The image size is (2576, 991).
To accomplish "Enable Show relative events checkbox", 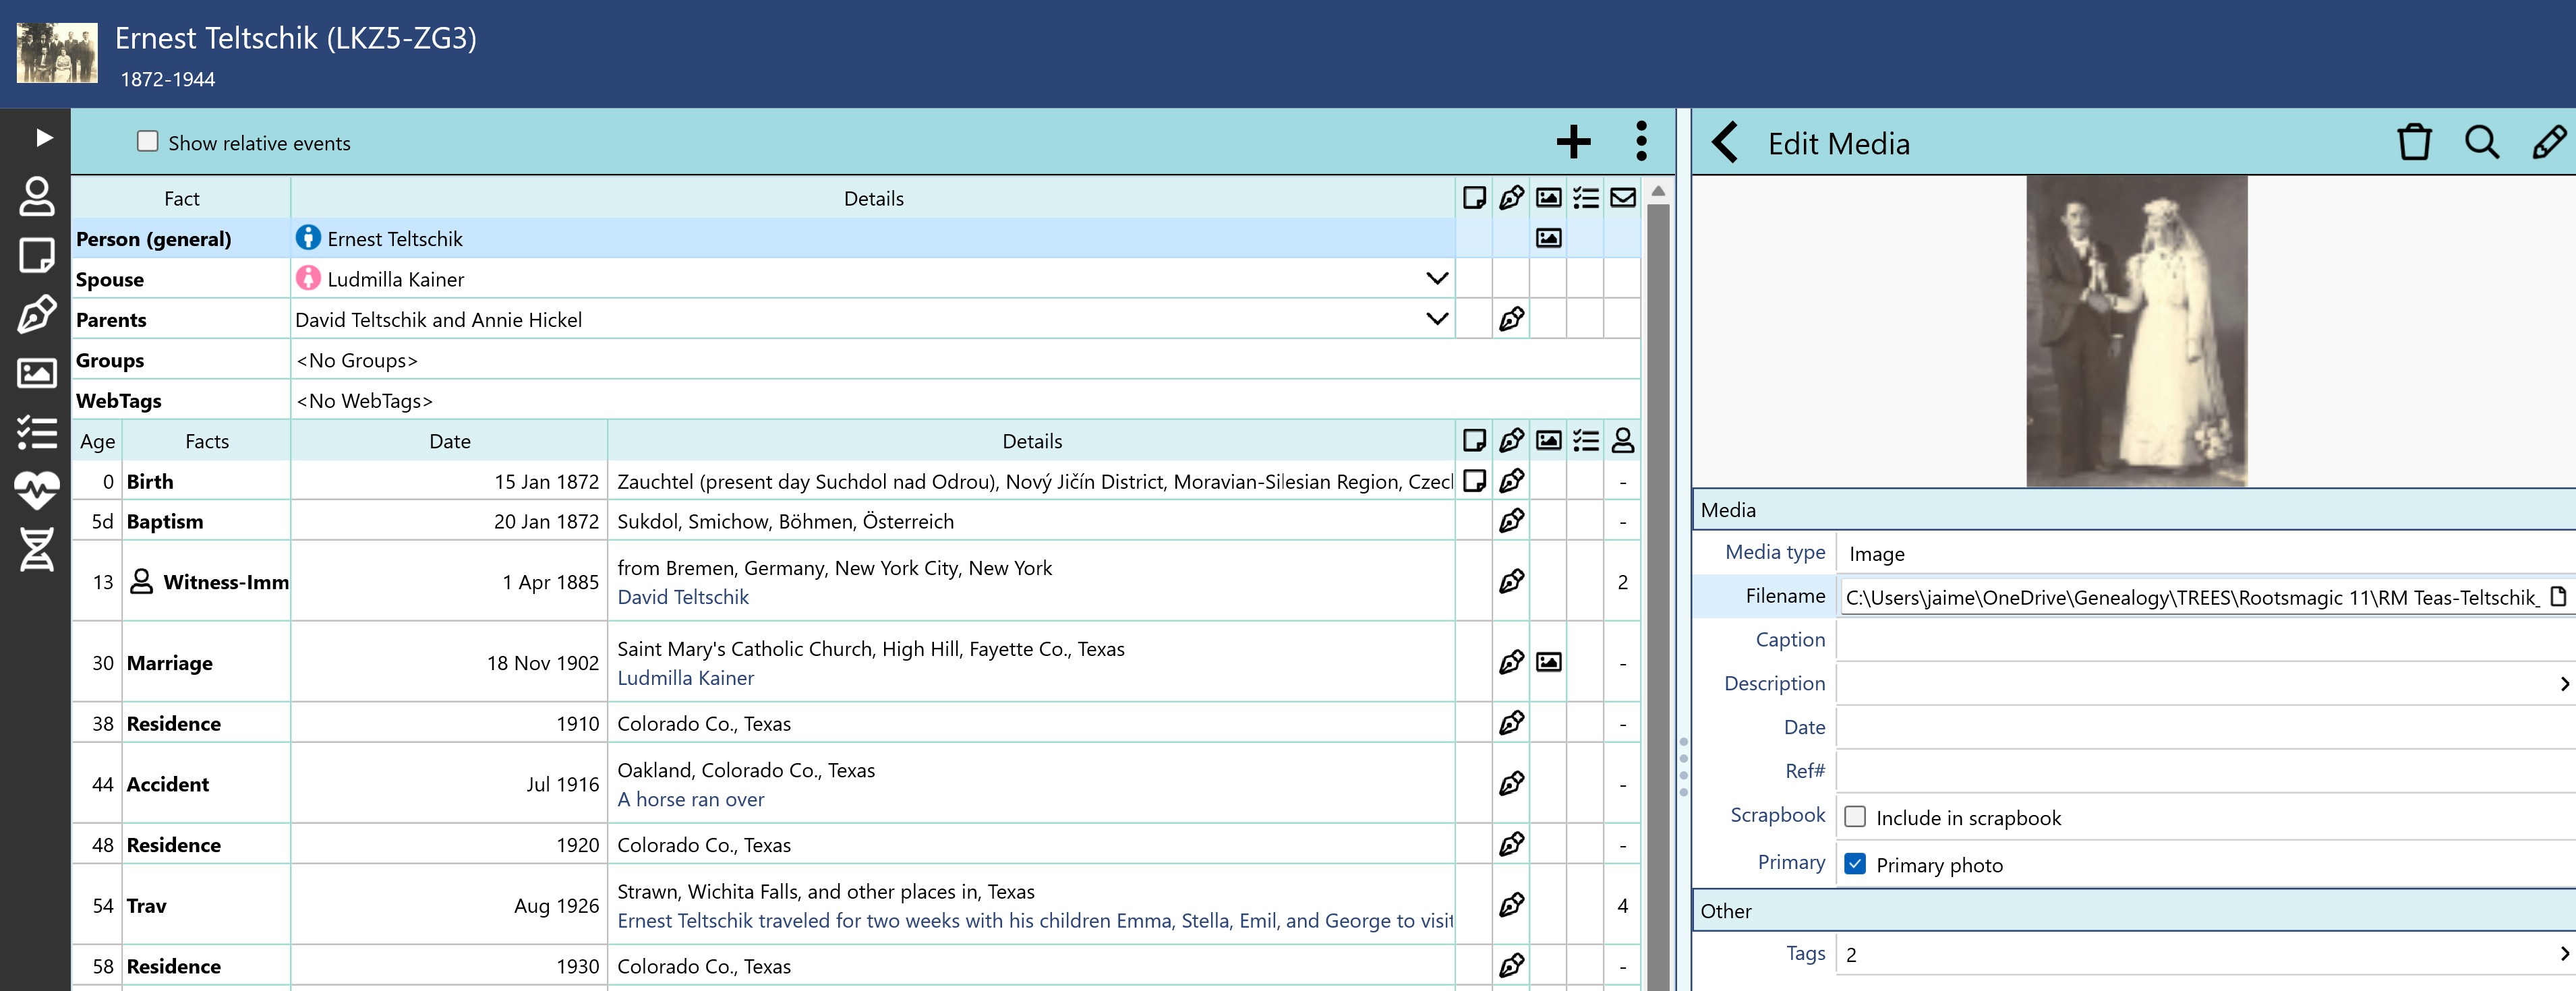I will click(x=148, y=142).
